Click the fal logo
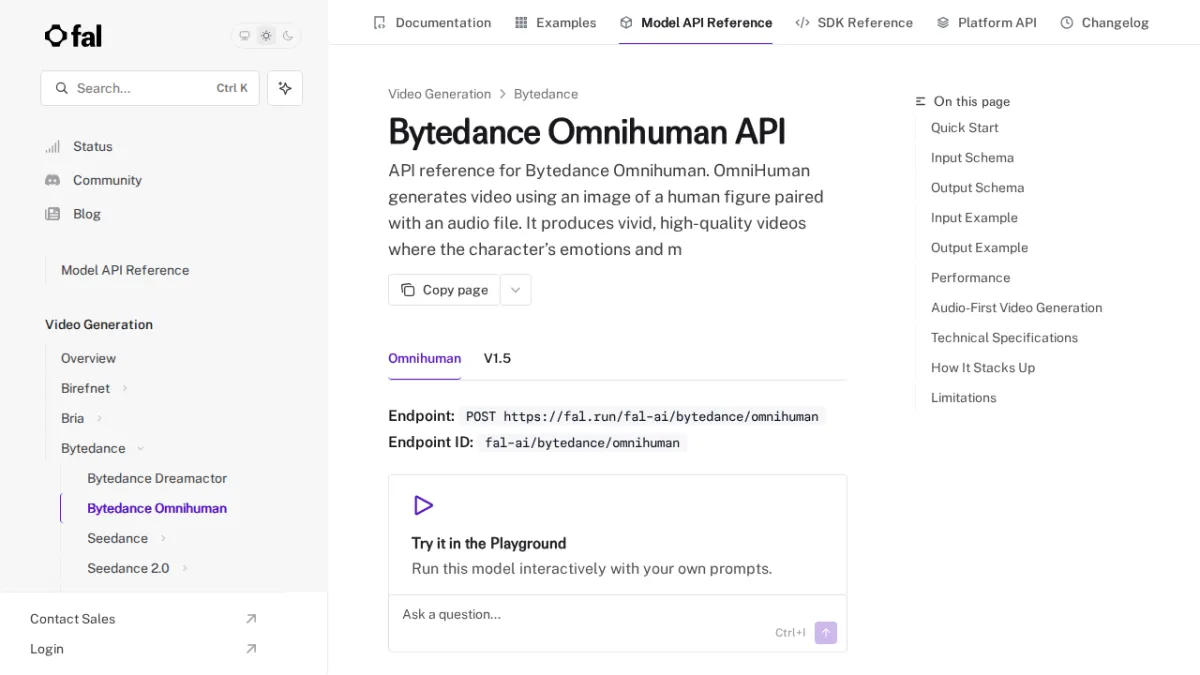Screen dimensions: 1200x675 (x=74, y=36)
